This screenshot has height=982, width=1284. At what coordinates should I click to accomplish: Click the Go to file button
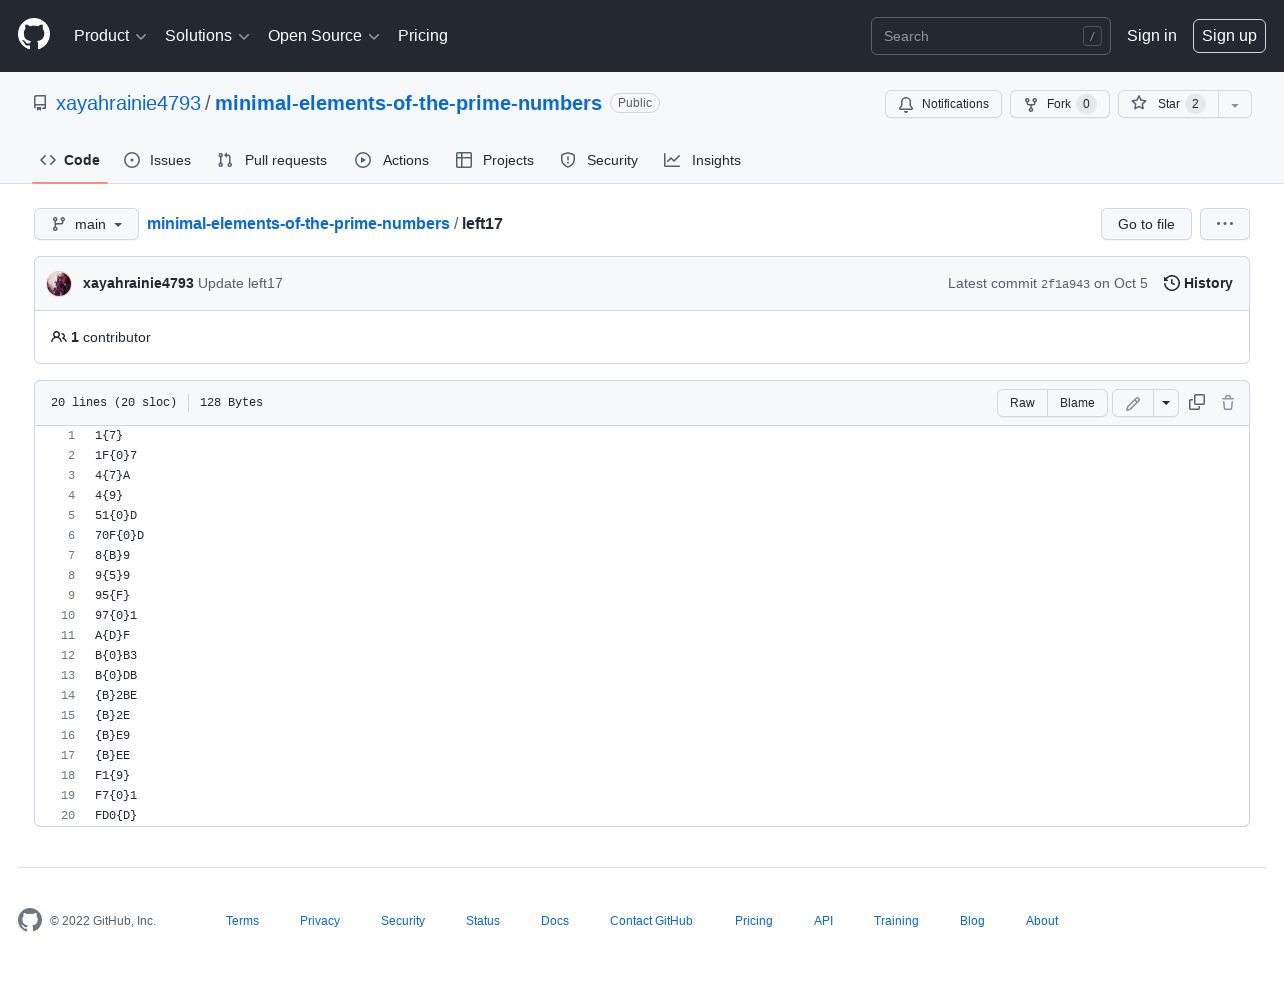point(1146,224)
